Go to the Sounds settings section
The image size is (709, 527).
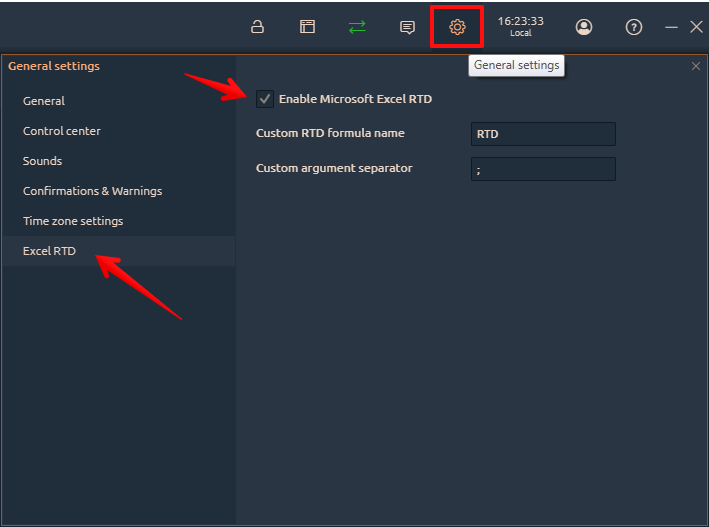click(x=43, y=161)
